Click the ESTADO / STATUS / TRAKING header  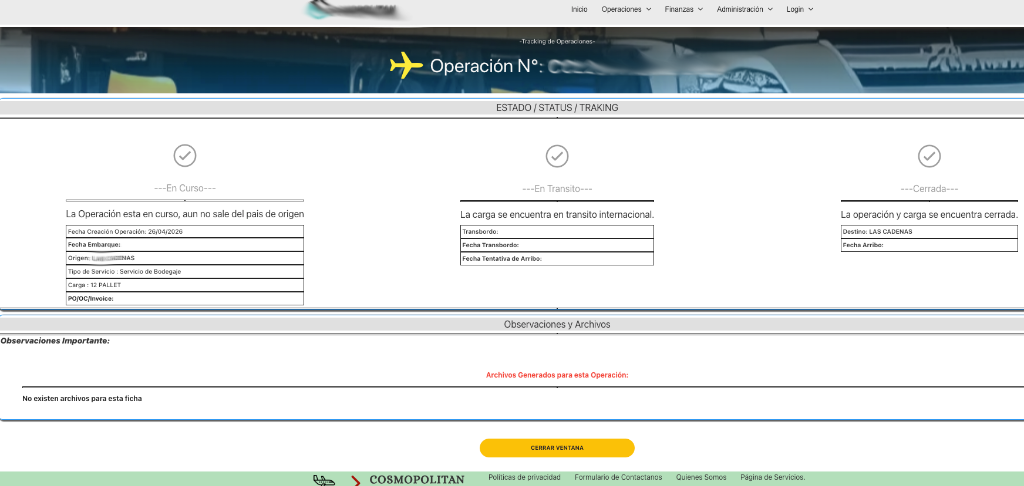tap(557, 108)
